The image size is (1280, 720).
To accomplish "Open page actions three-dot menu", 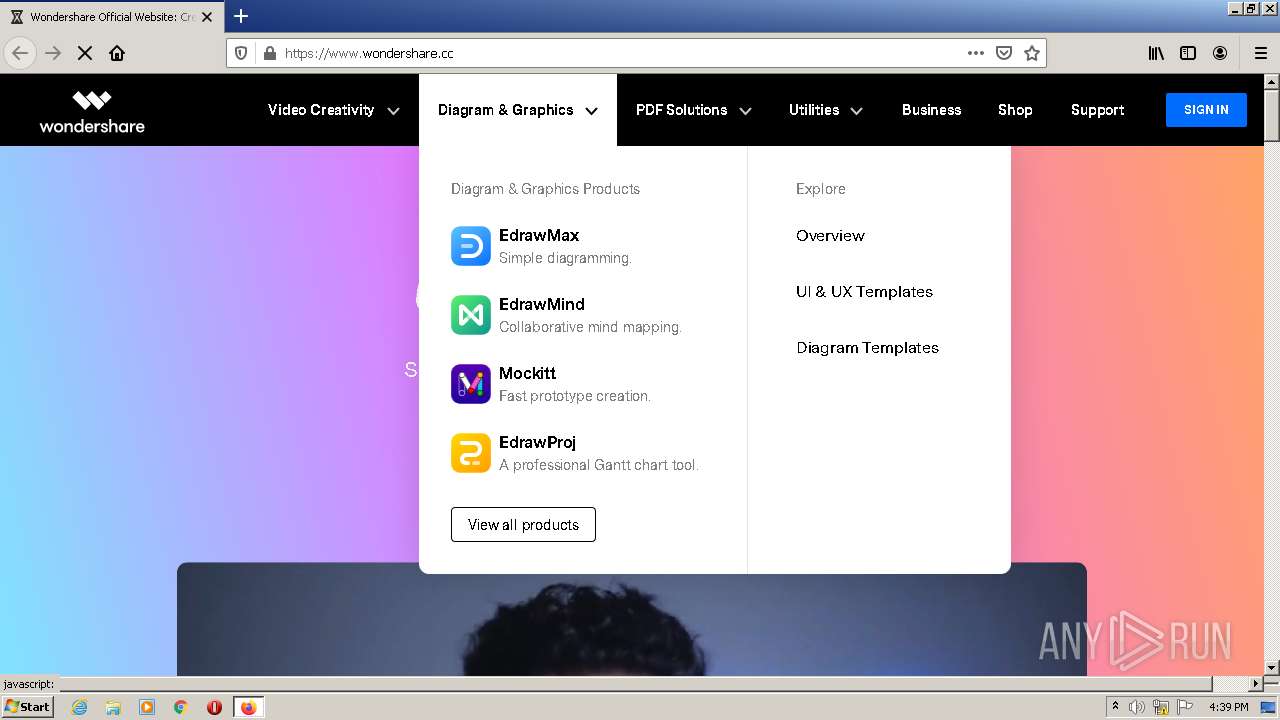I will pyautogui.click(x=976, y=53).
